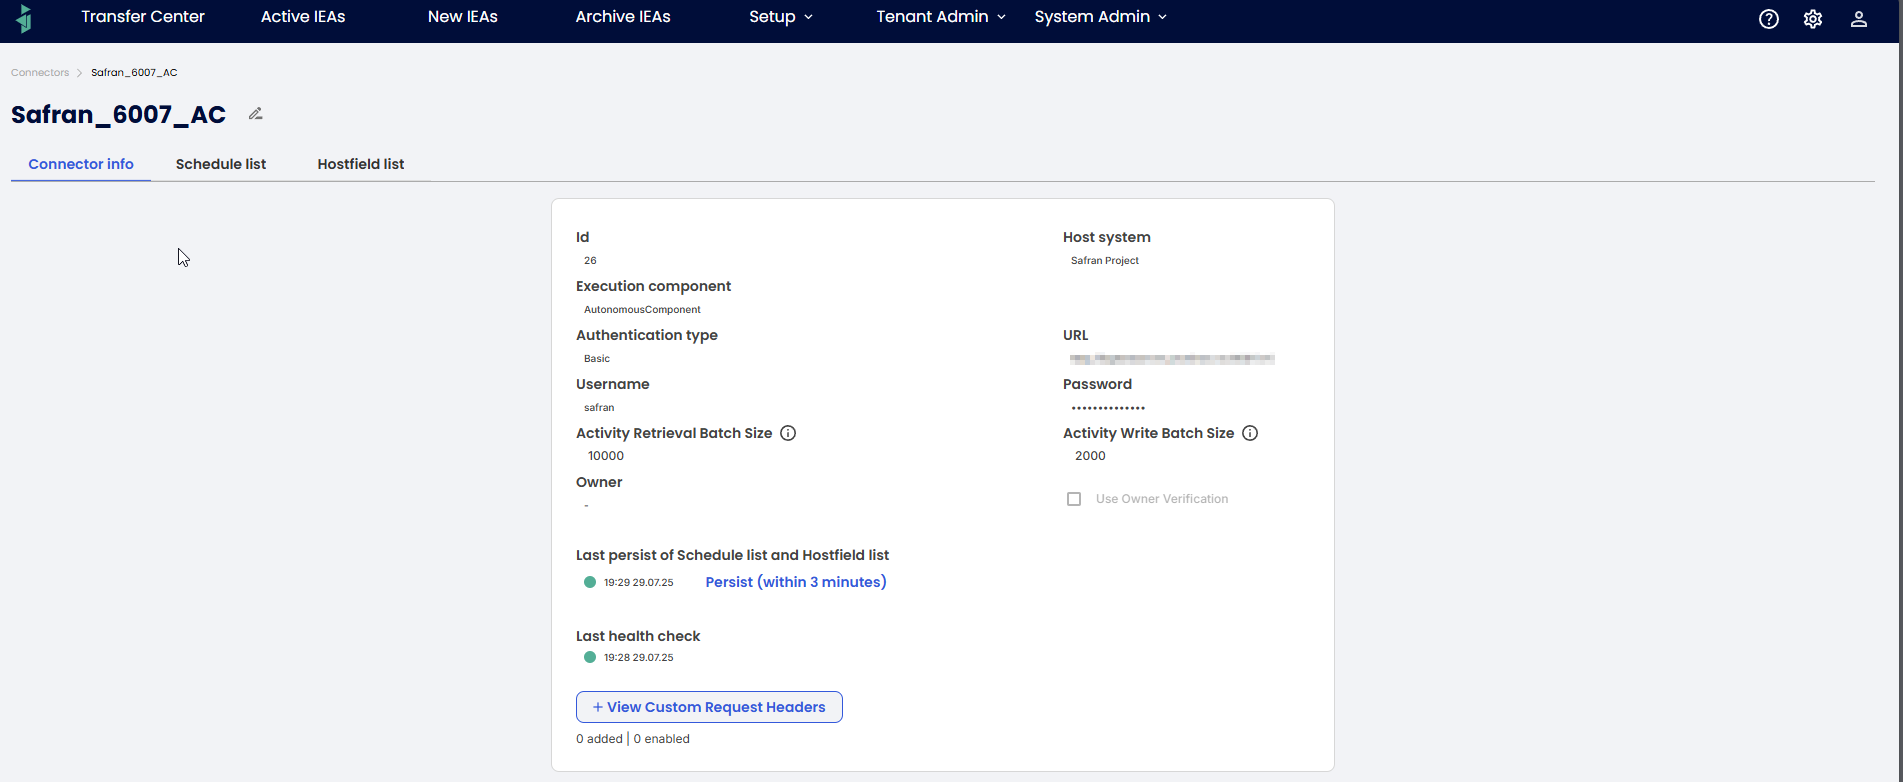Screen dimensions: 1903x782
Task: Click the green app logo icon
Action: pyautogui.click(x=25, y=18)
